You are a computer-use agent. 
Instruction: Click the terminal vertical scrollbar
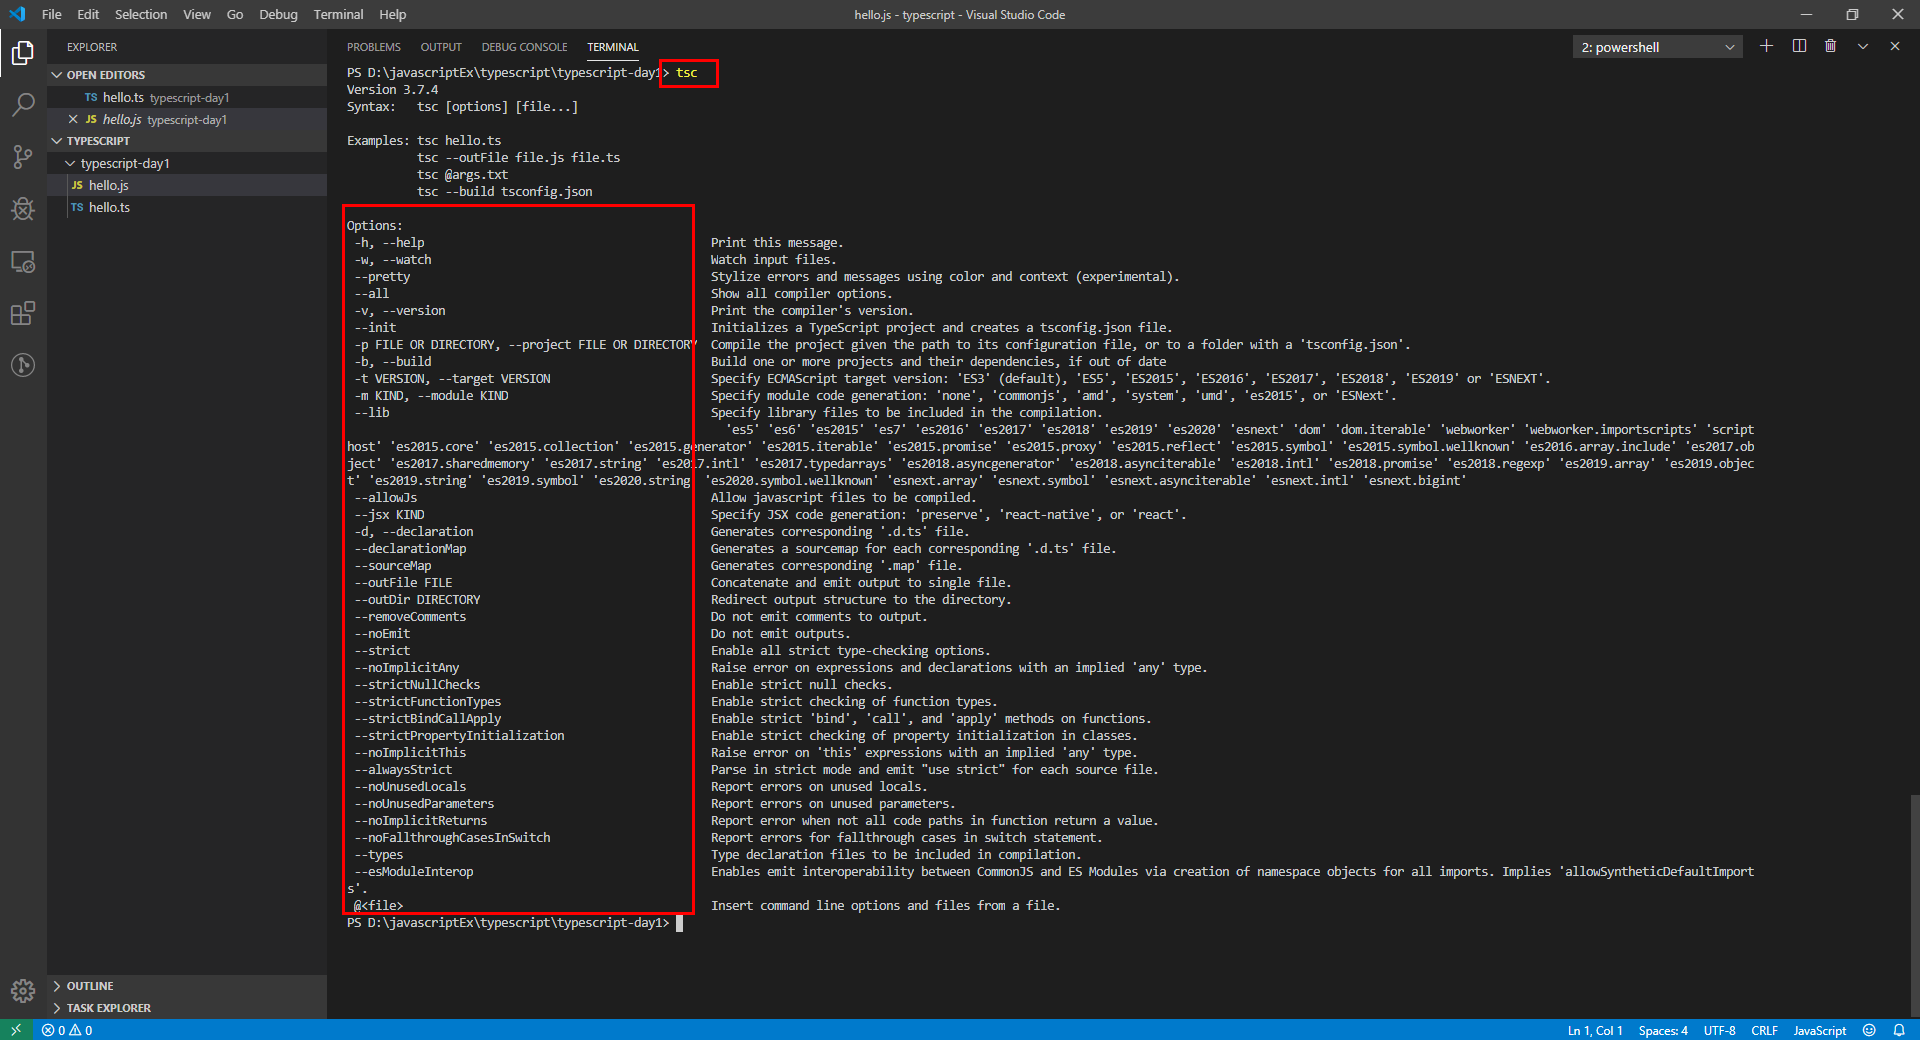(1914, 905)
